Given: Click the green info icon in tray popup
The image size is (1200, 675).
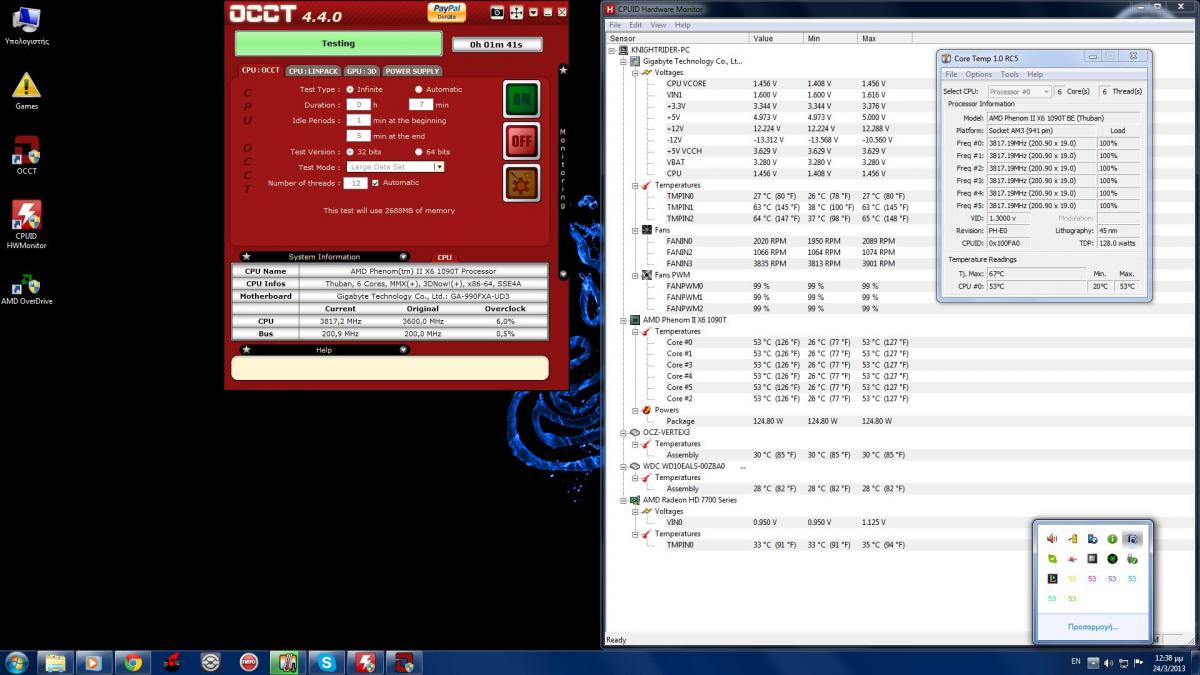Looking at the screenshot, I should click(x=1112, y=538).
